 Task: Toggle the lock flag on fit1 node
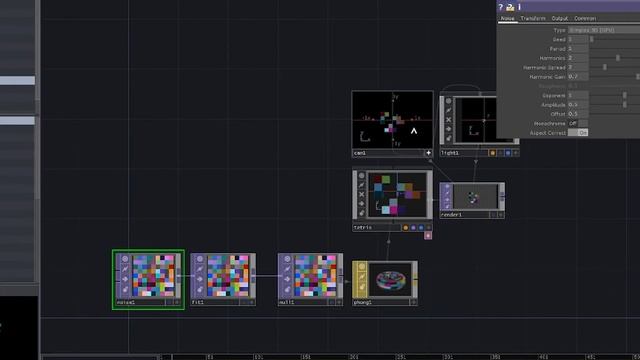tap(200, 290)
